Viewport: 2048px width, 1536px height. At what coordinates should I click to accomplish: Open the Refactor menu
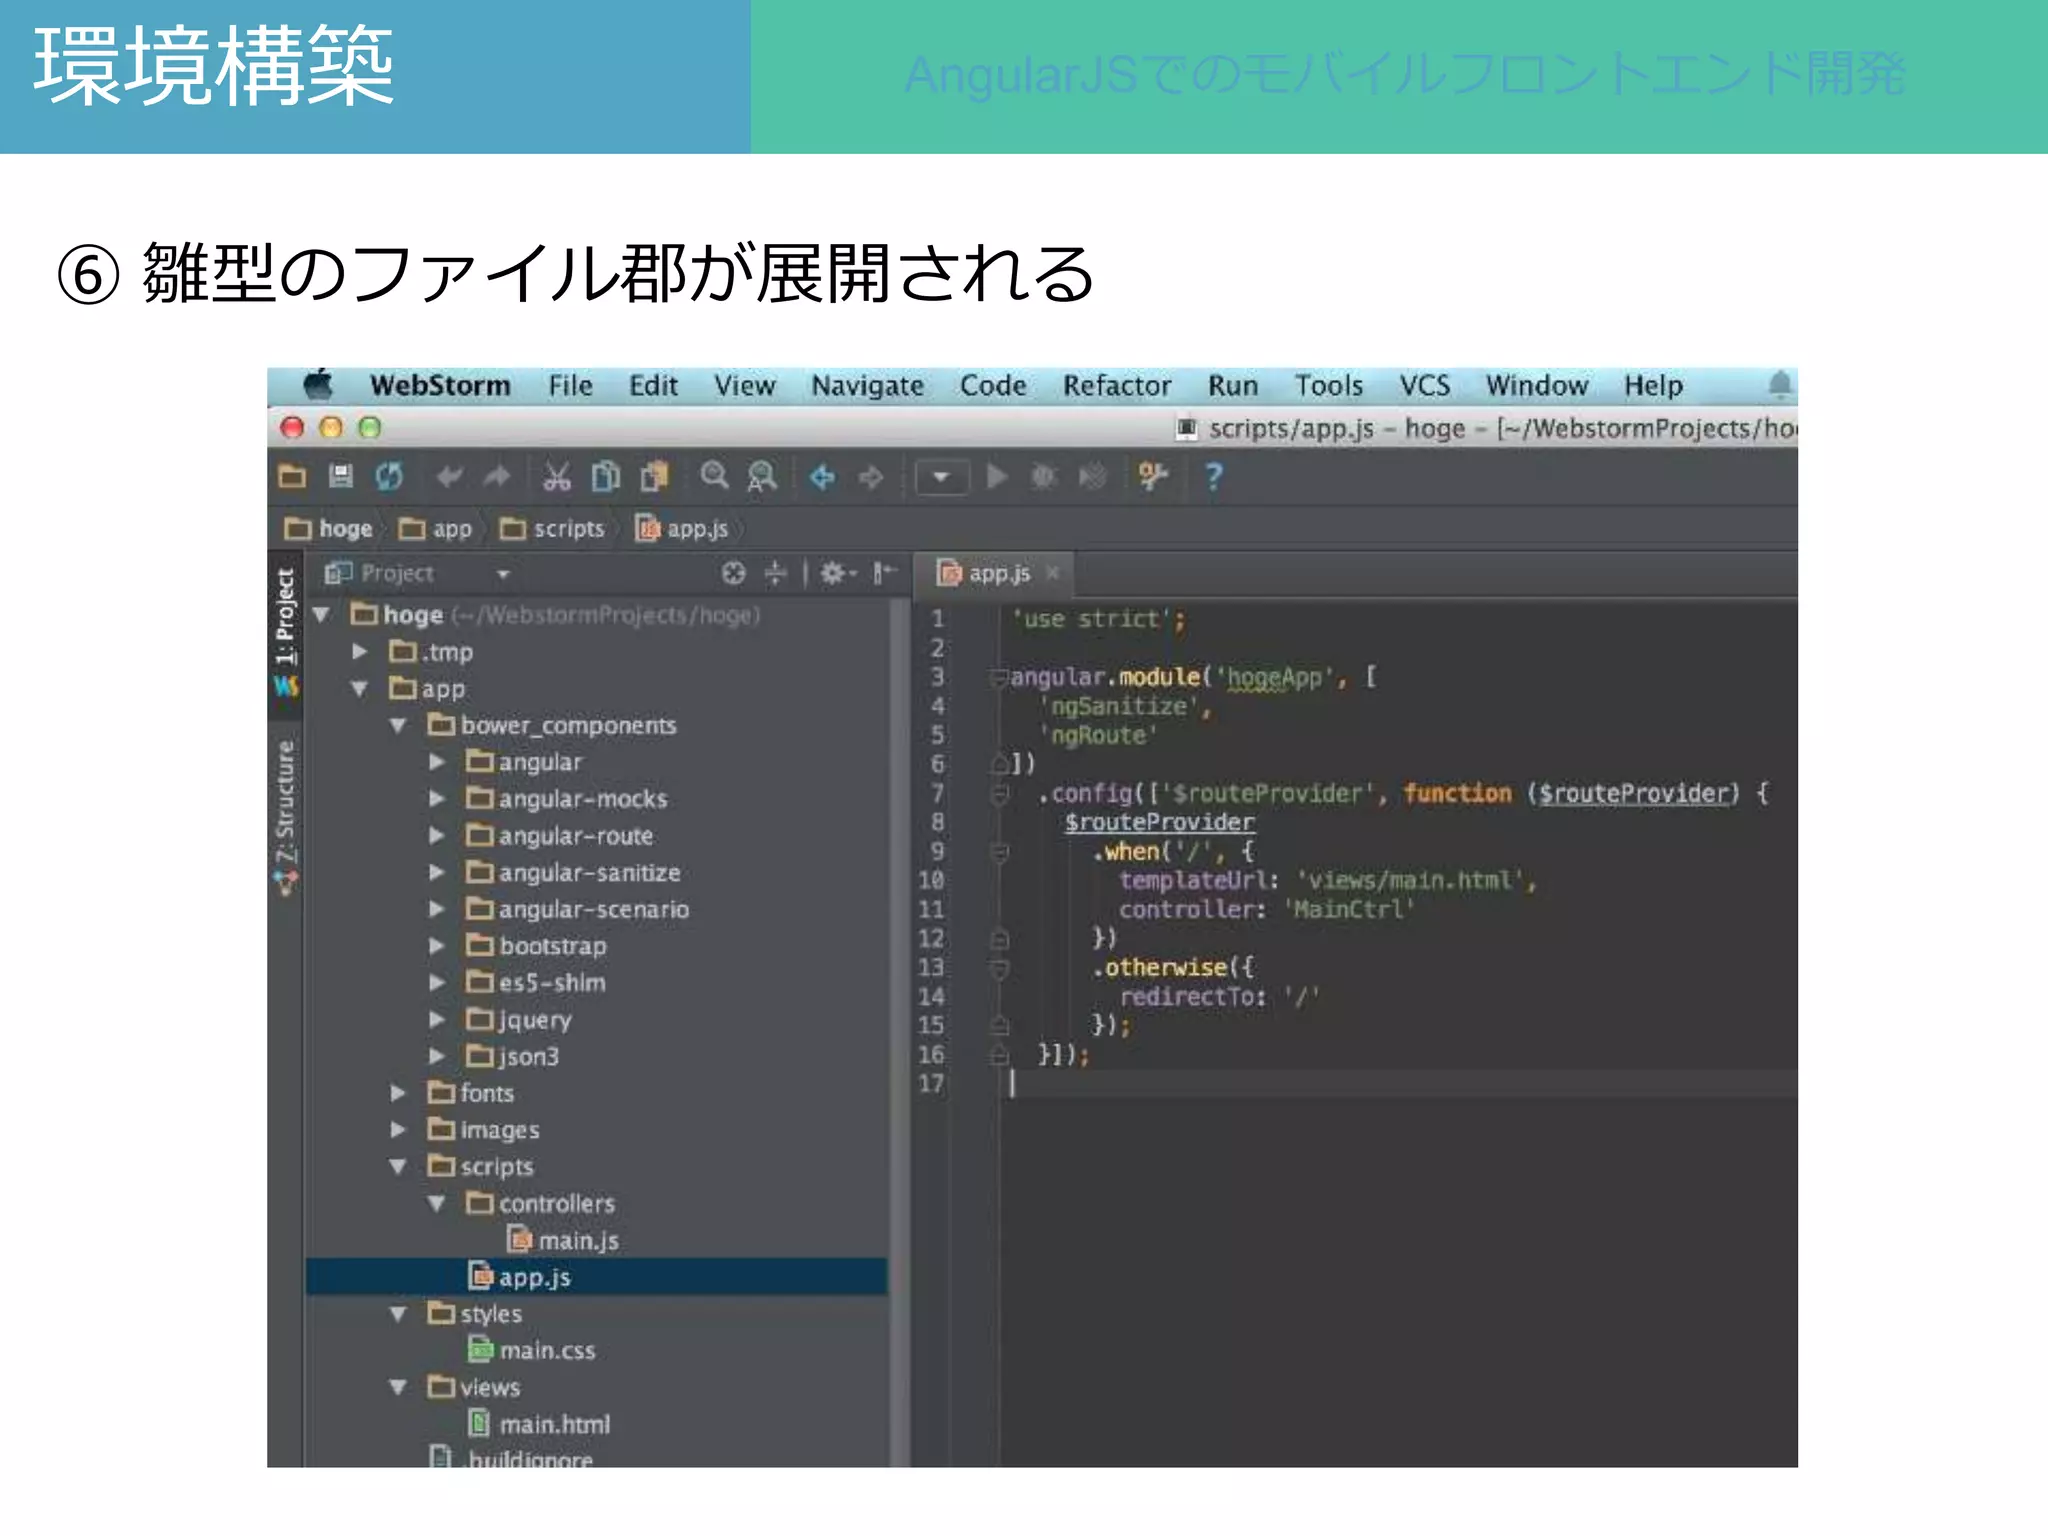1116,386
